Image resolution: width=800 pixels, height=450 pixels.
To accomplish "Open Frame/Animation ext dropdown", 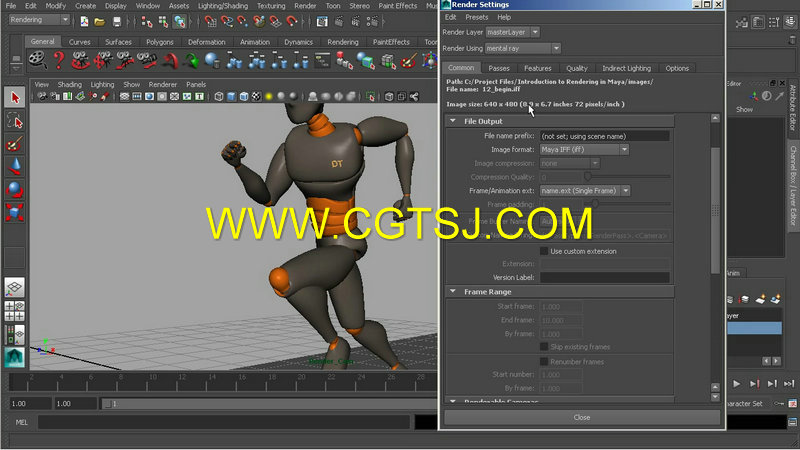I will pyautogui.click(x=585, y=191).
